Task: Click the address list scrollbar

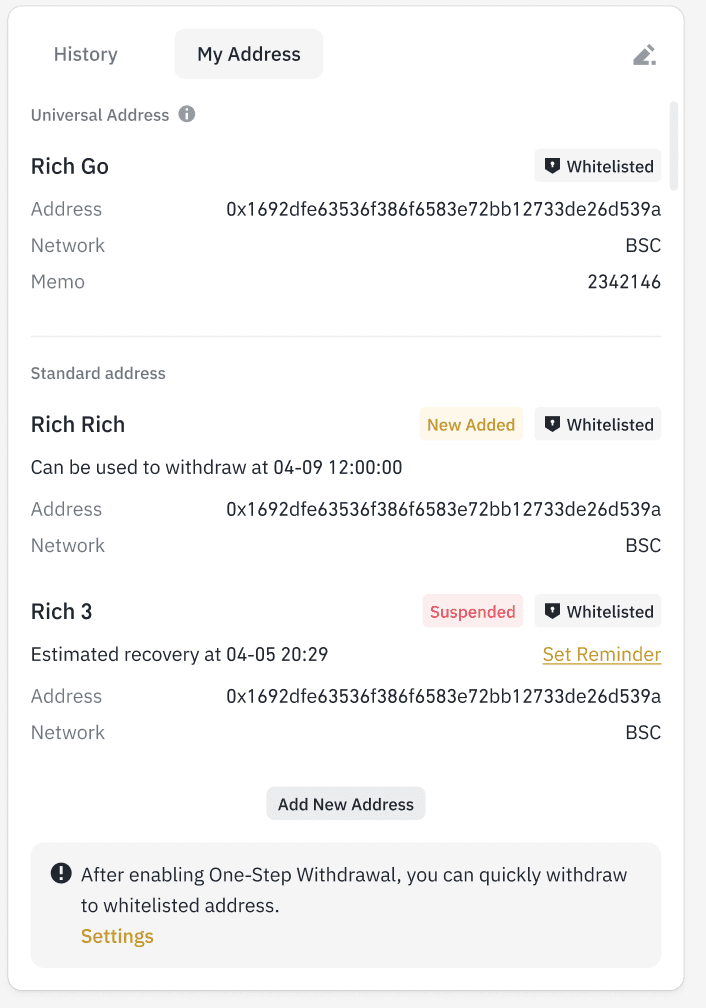Action: (674, 145)
